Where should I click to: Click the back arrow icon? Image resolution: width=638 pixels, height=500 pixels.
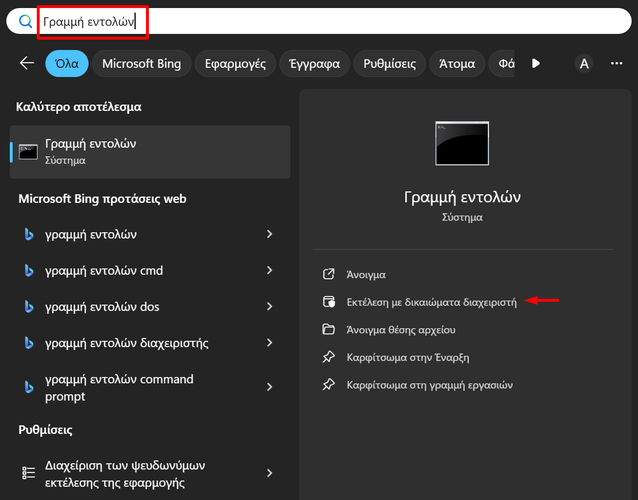pos(27,63)
